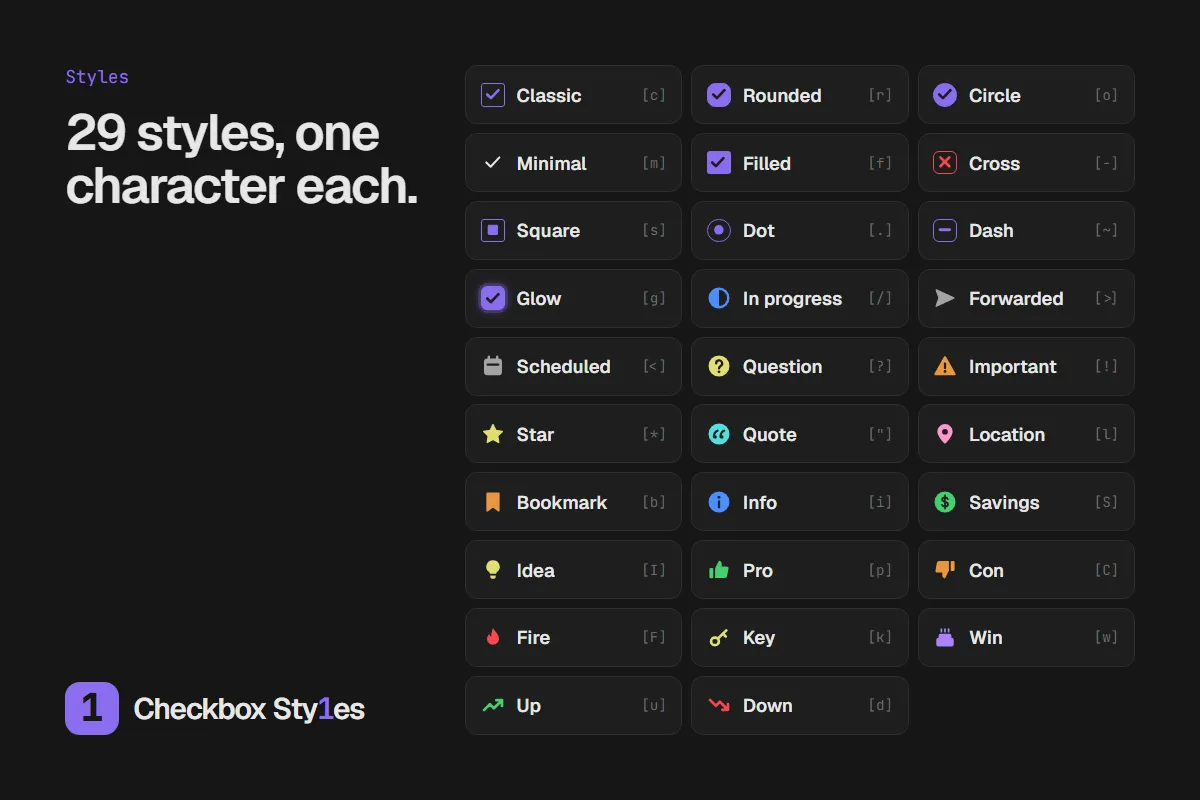Click the In progress label text
This screenshot has height=800, width=1200.
(792, 299)
